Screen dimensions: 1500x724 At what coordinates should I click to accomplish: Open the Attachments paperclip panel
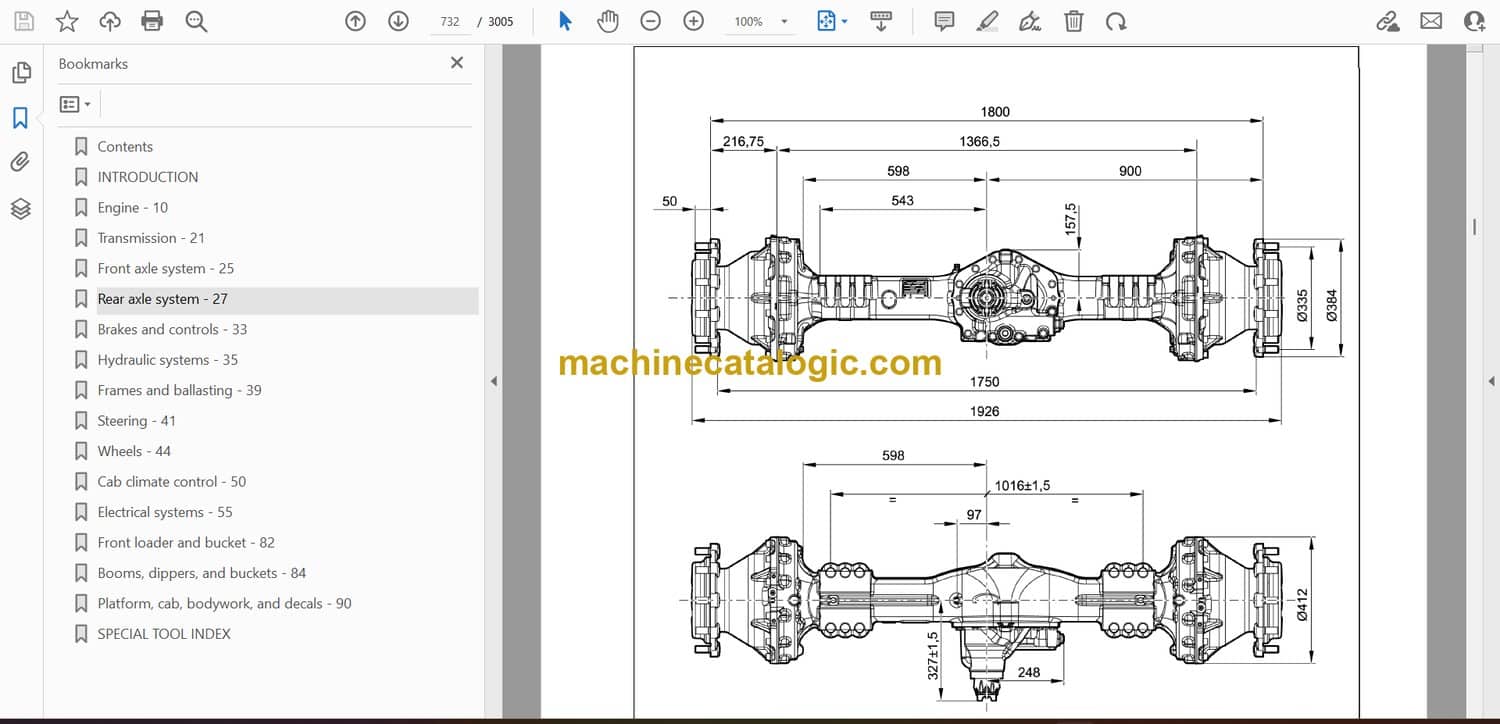coord(21,162)
